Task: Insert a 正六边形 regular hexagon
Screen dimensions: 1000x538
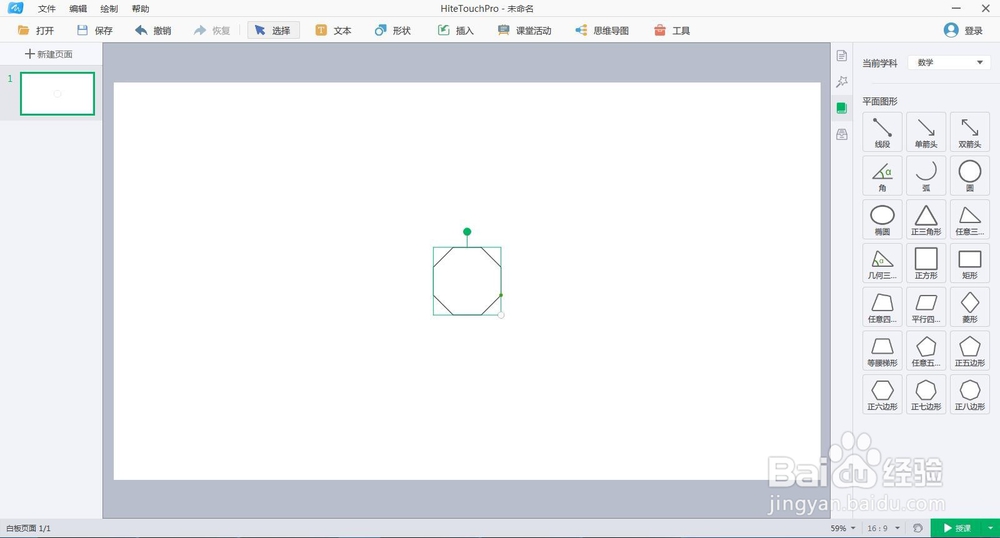Action: pyautogui.click(x=882, y=394)
